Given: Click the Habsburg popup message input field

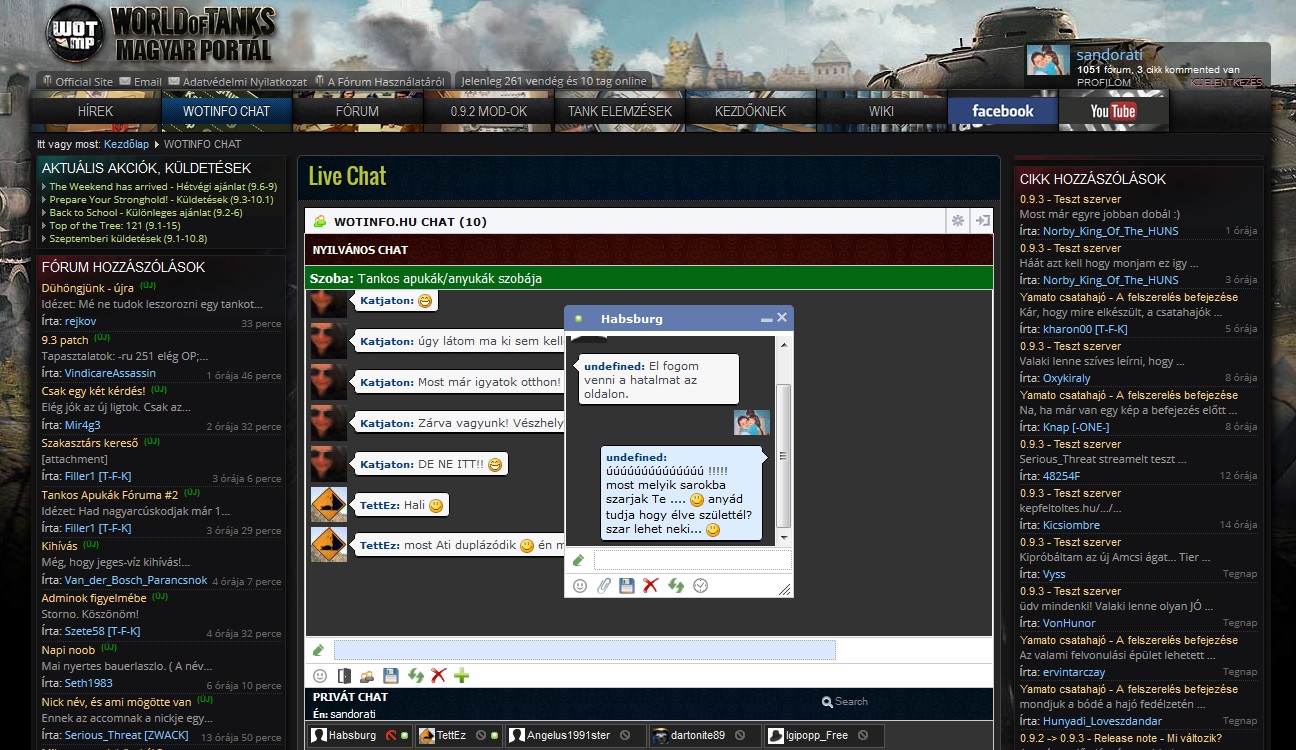Looking at the screenshot, I should coord(692,560).
